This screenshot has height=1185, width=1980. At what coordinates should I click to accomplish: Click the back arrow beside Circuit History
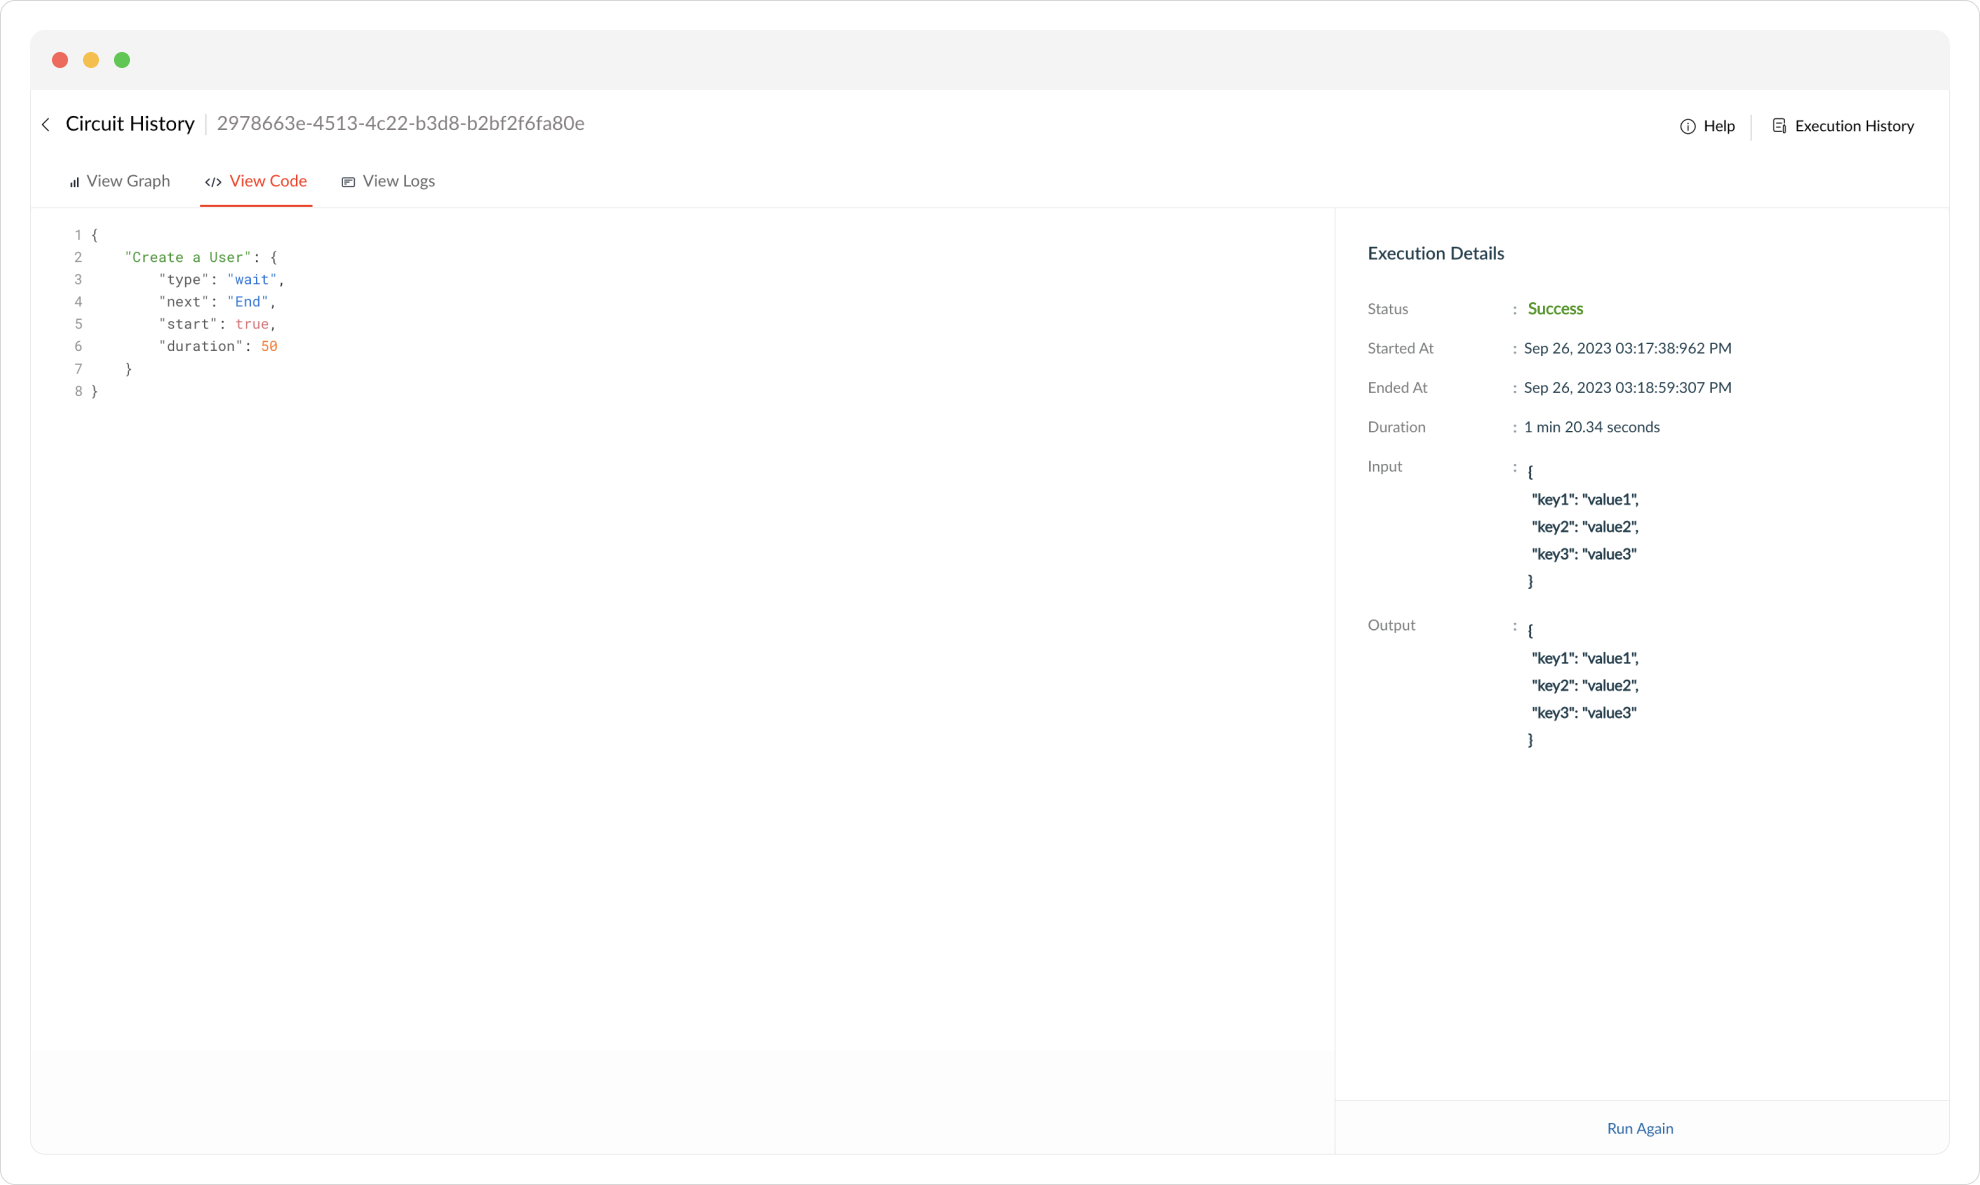46,125
